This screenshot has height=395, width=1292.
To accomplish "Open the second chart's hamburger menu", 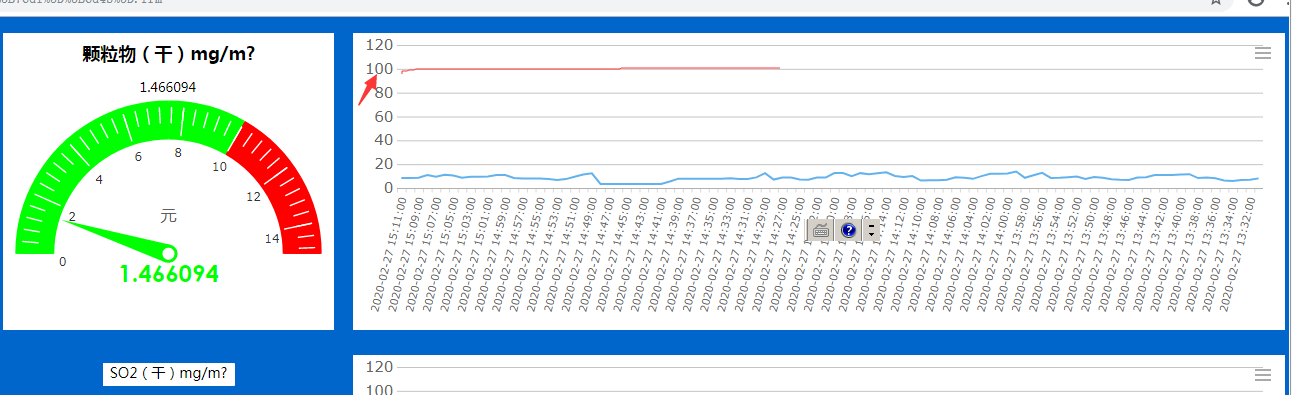I will pos(1263,375).
